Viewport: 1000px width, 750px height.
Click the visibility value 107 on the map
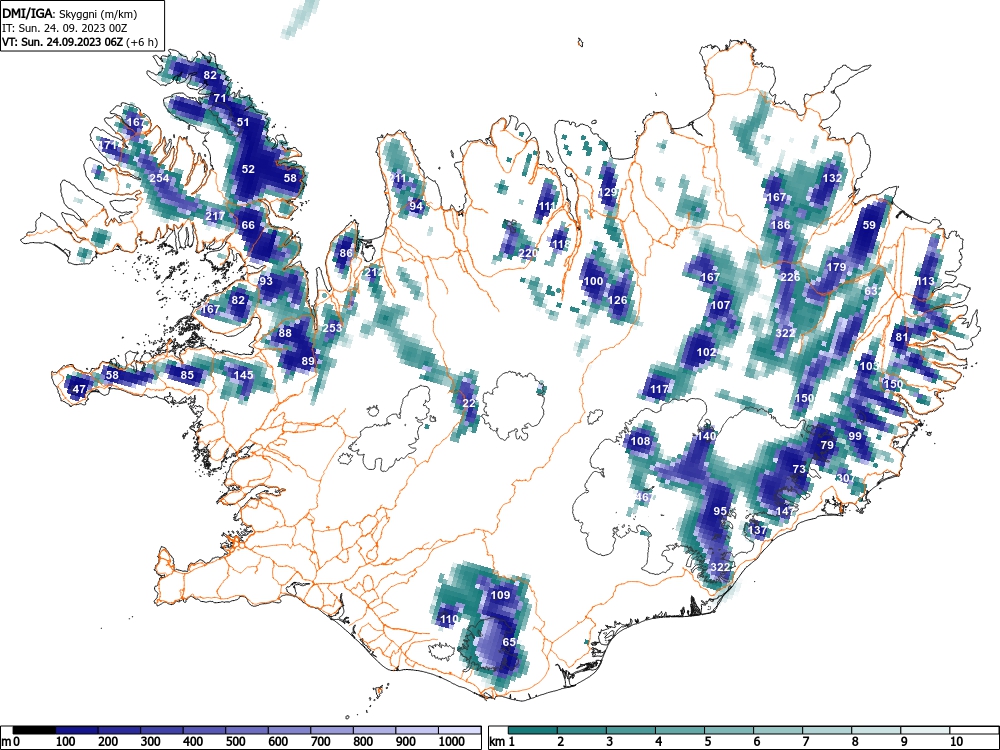720,305
